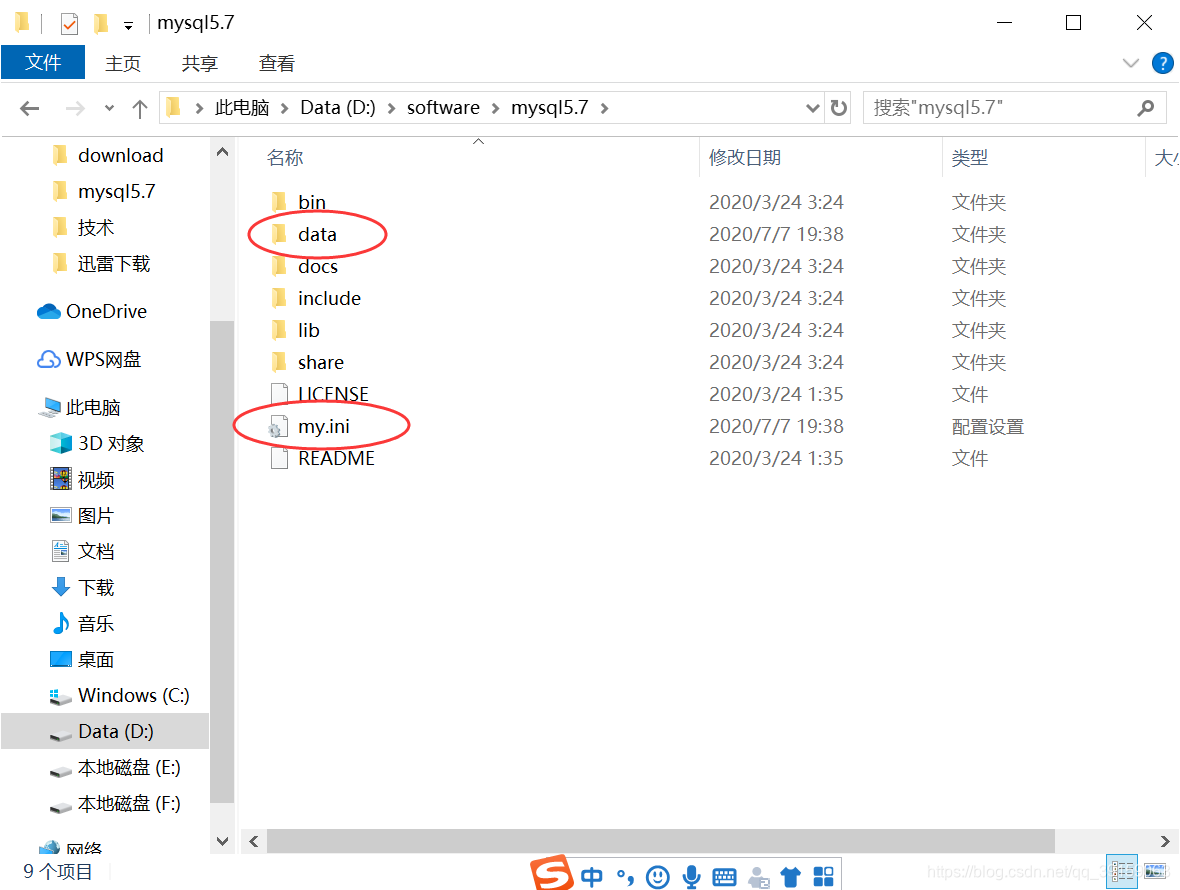Viewport: 1180px width, 890px height.
Task: Select the data folder
Action: pos(317,234)
